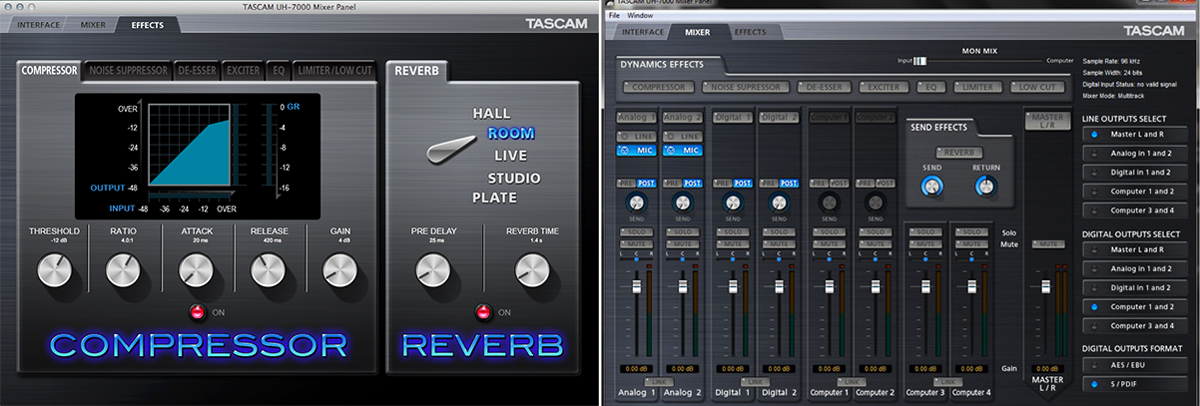Toggle the Reverb ON power light
Screen dimensions: 1200x406
tap(482, 311)
